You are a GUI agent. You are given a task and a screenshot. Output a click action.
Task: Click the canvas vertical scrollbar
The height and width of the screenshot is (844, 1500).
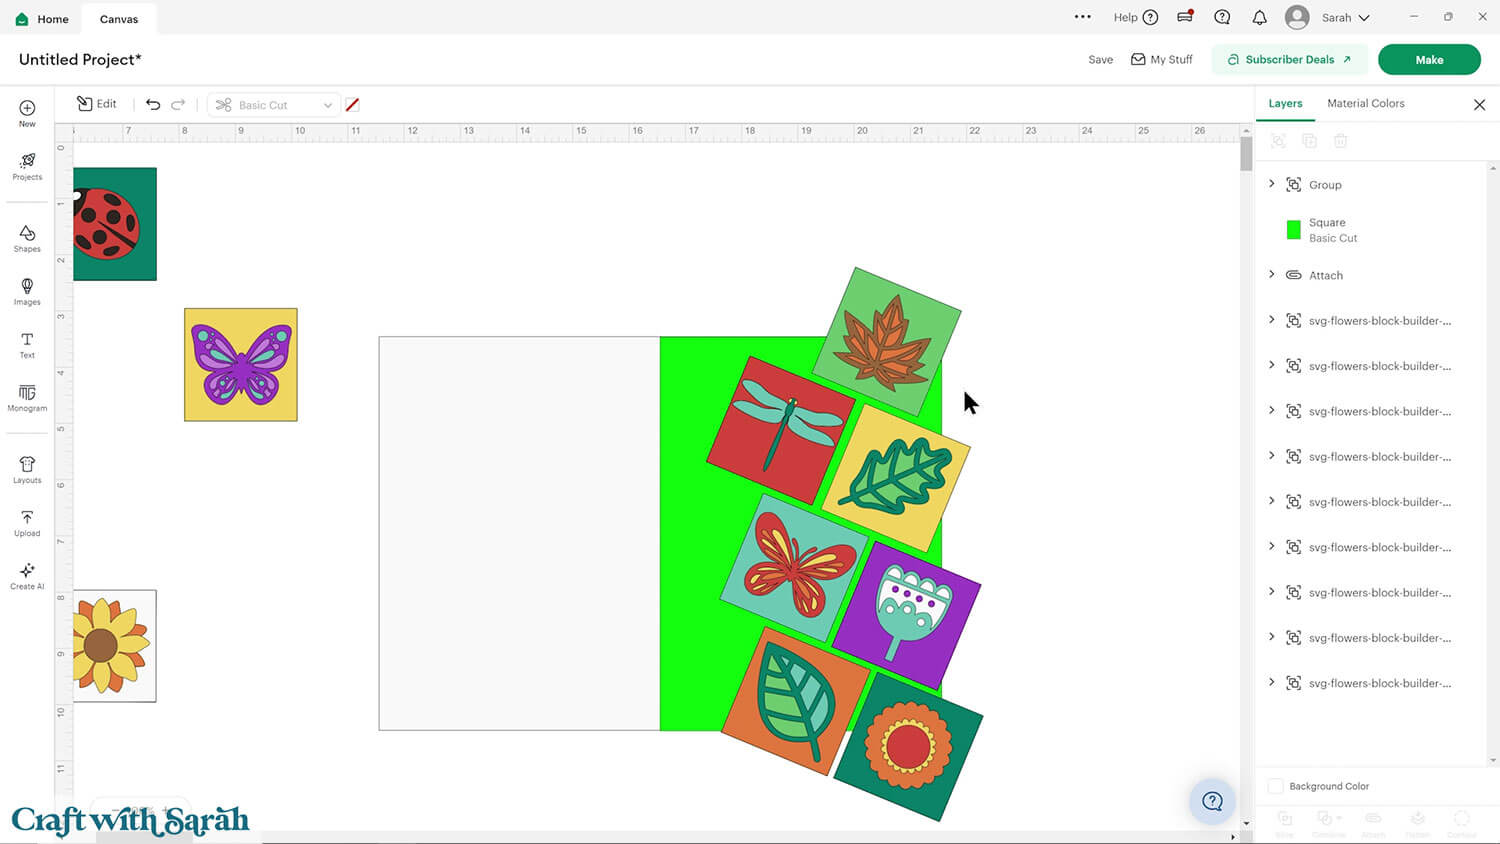(x=1246, y=155)
